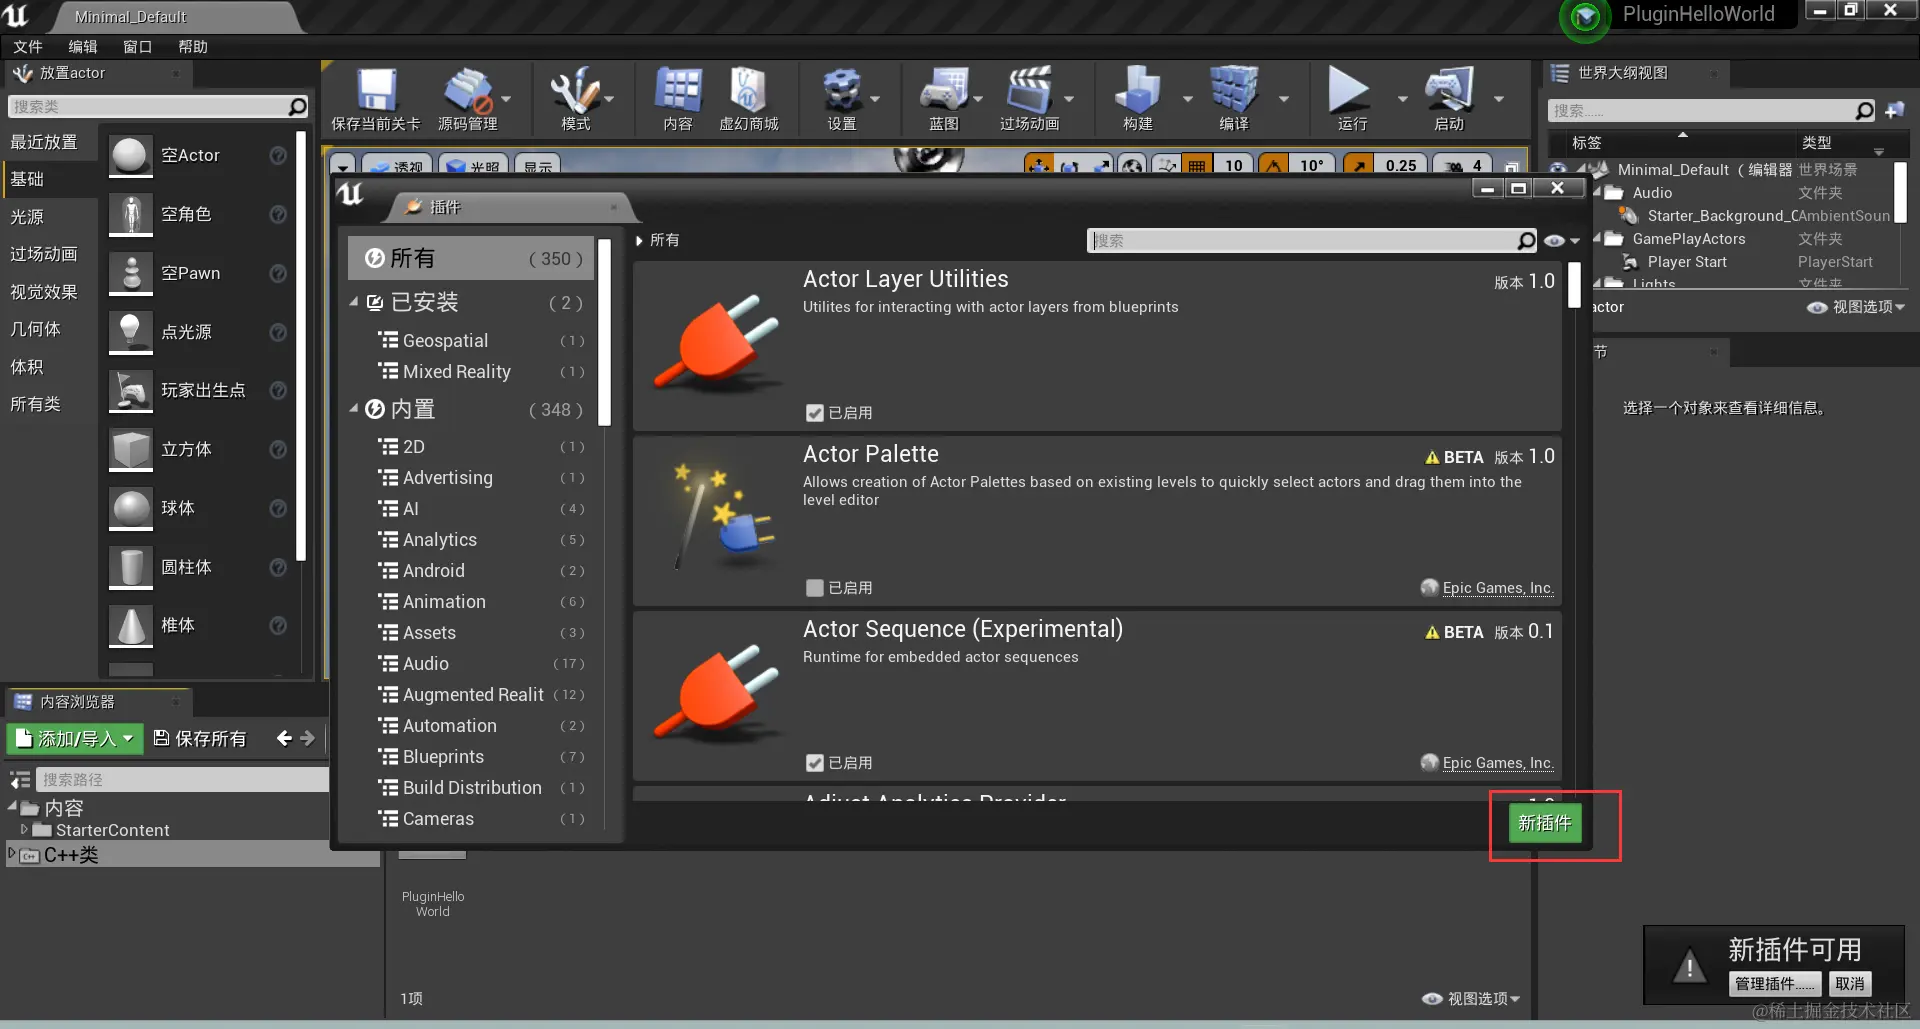This screenshot has width=1920, height=1029.
Task: Toggle the Lit (光照) view mode button
Action: coord(473,166)
